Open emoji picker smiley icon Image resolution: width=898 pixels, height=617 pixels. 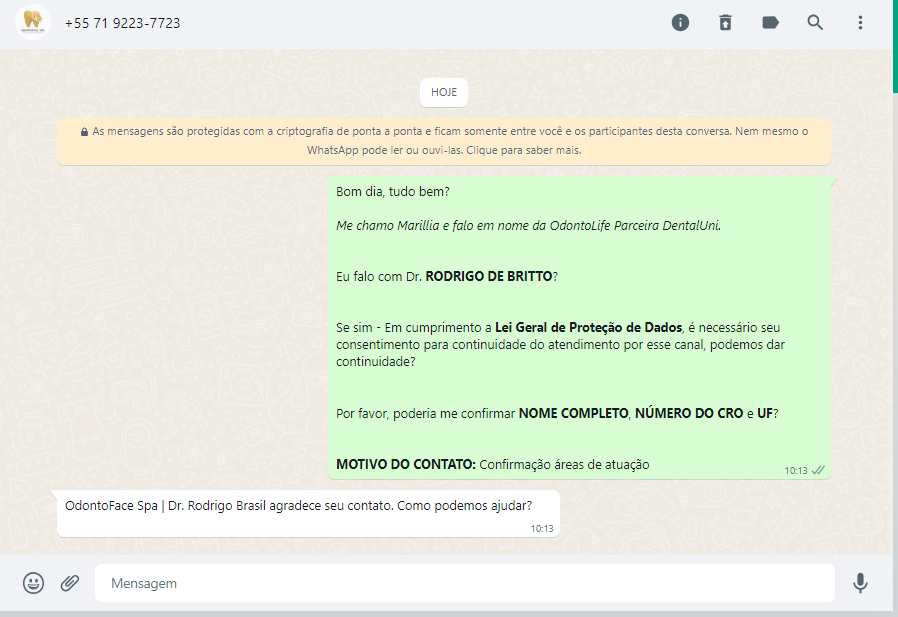click(x=33, y=583)
